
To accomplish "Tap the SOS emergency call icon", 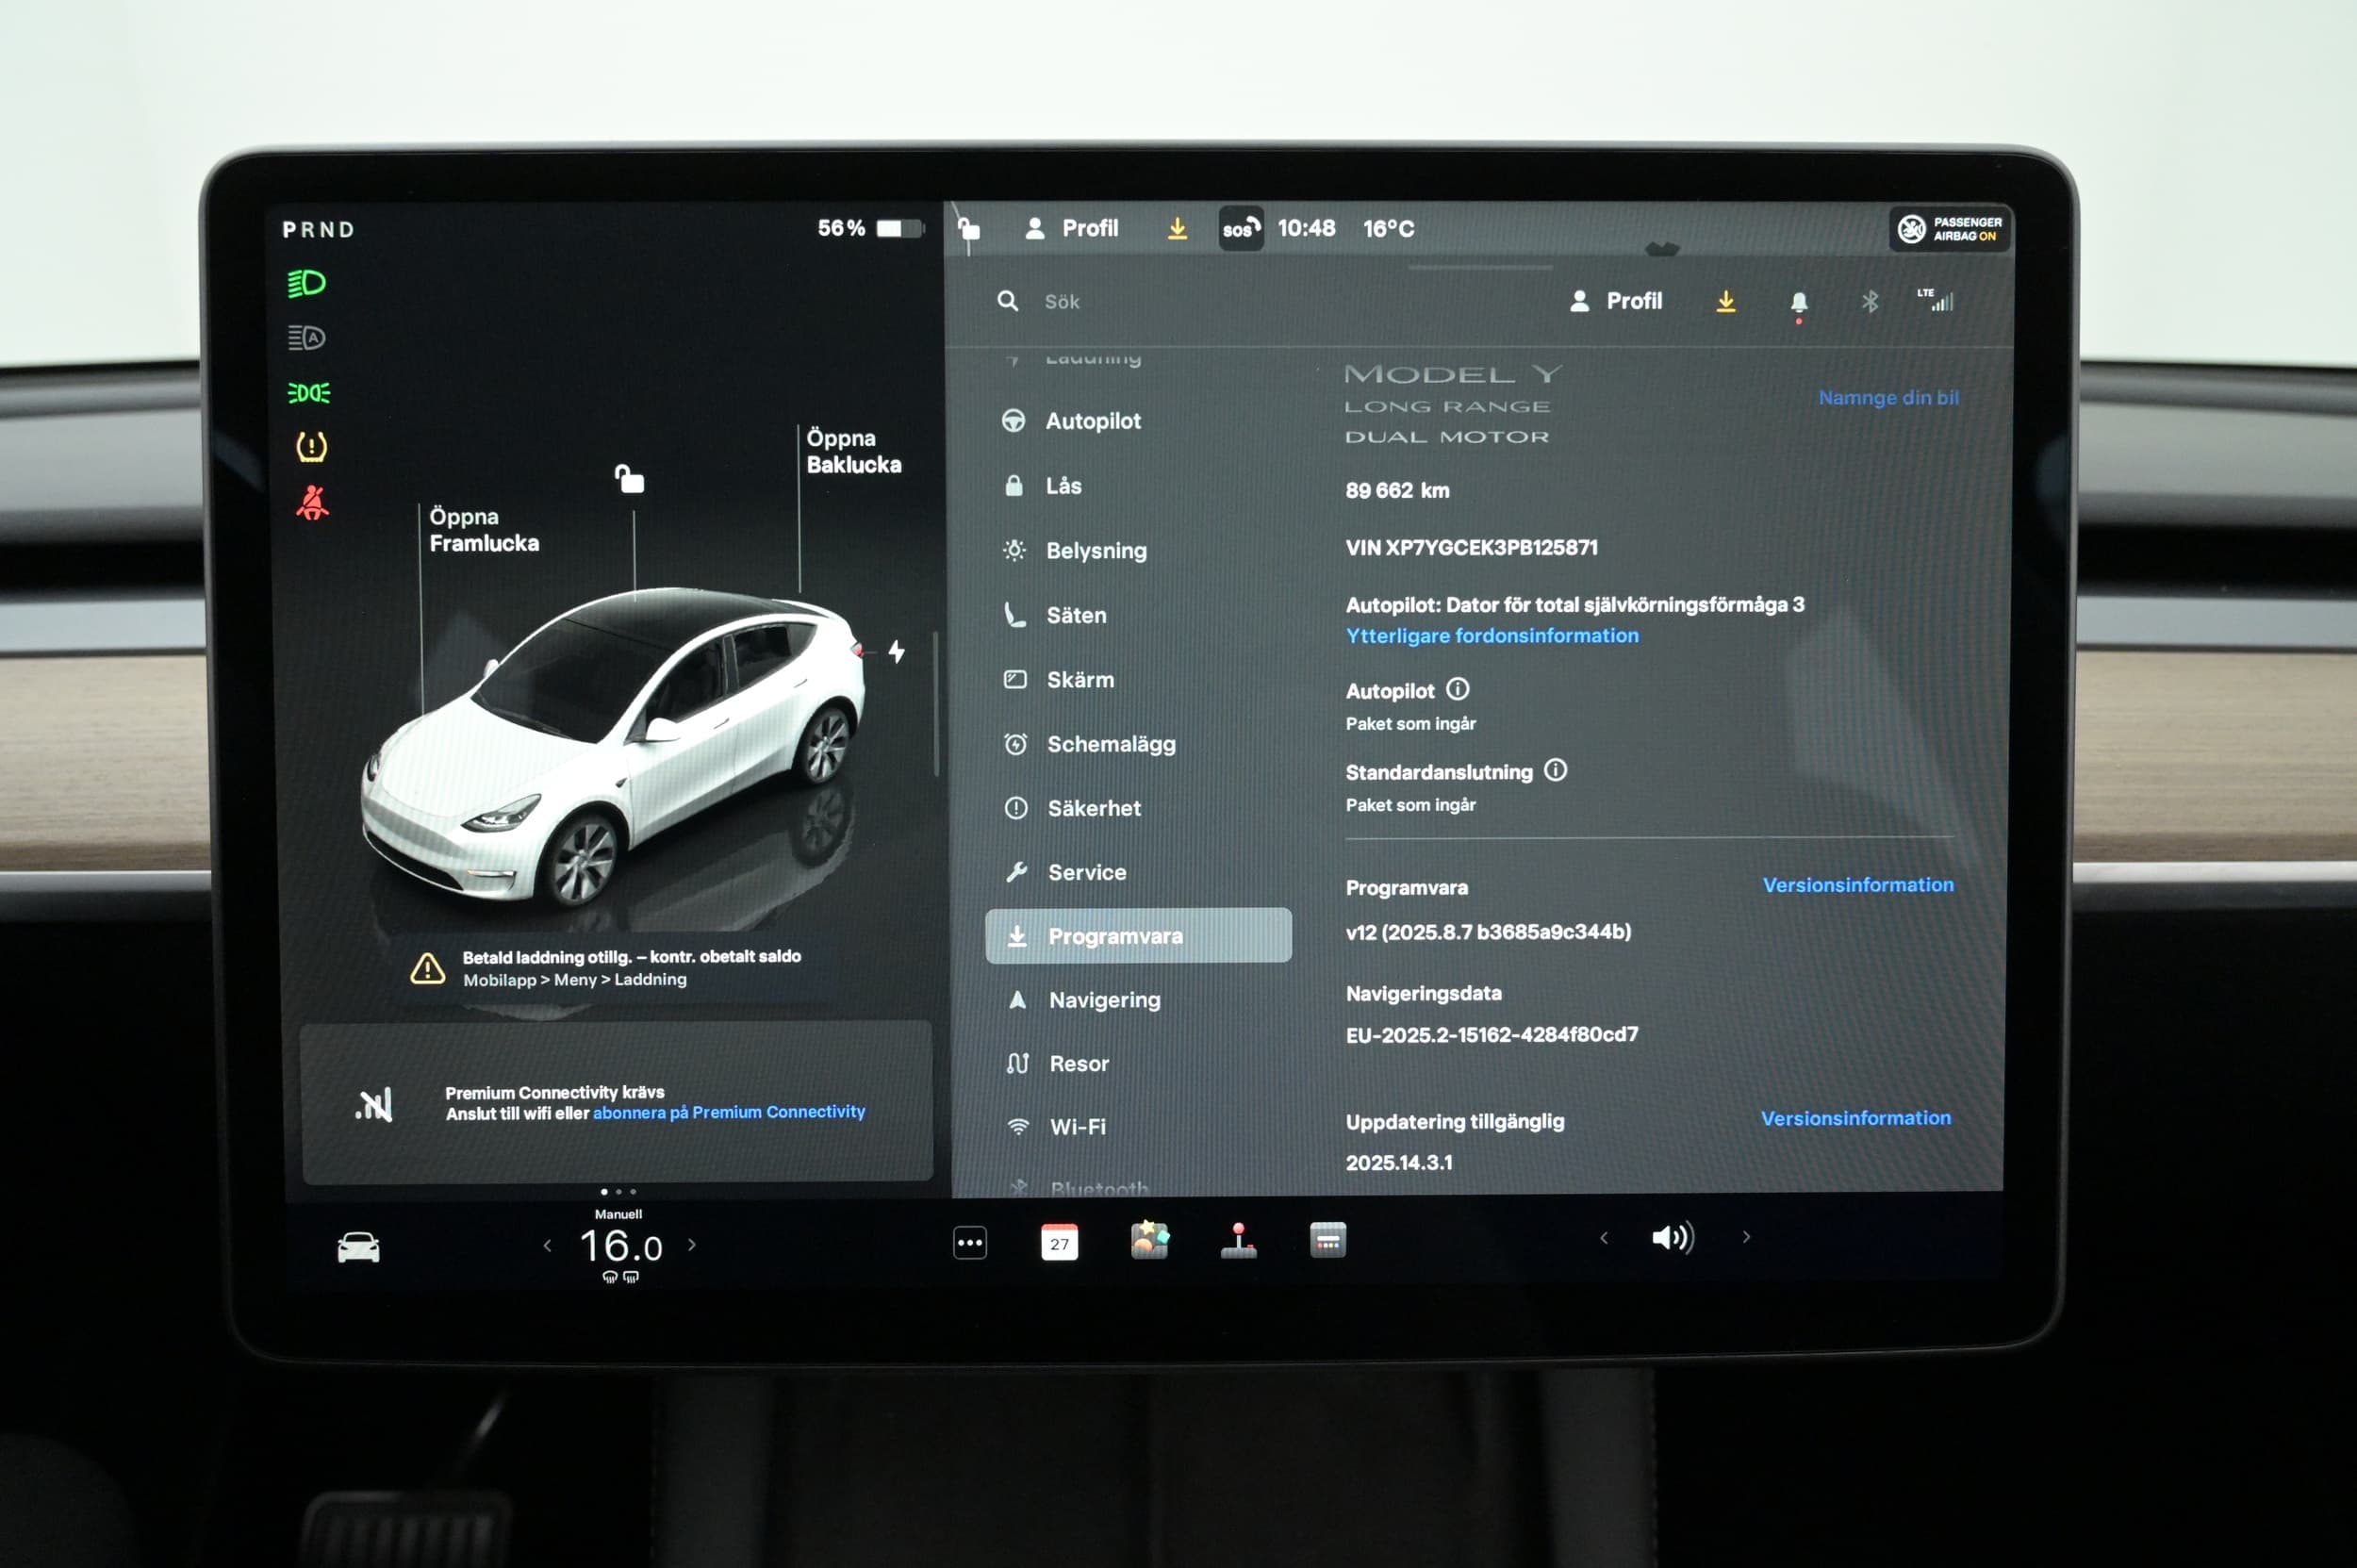I will [1241, 229].
